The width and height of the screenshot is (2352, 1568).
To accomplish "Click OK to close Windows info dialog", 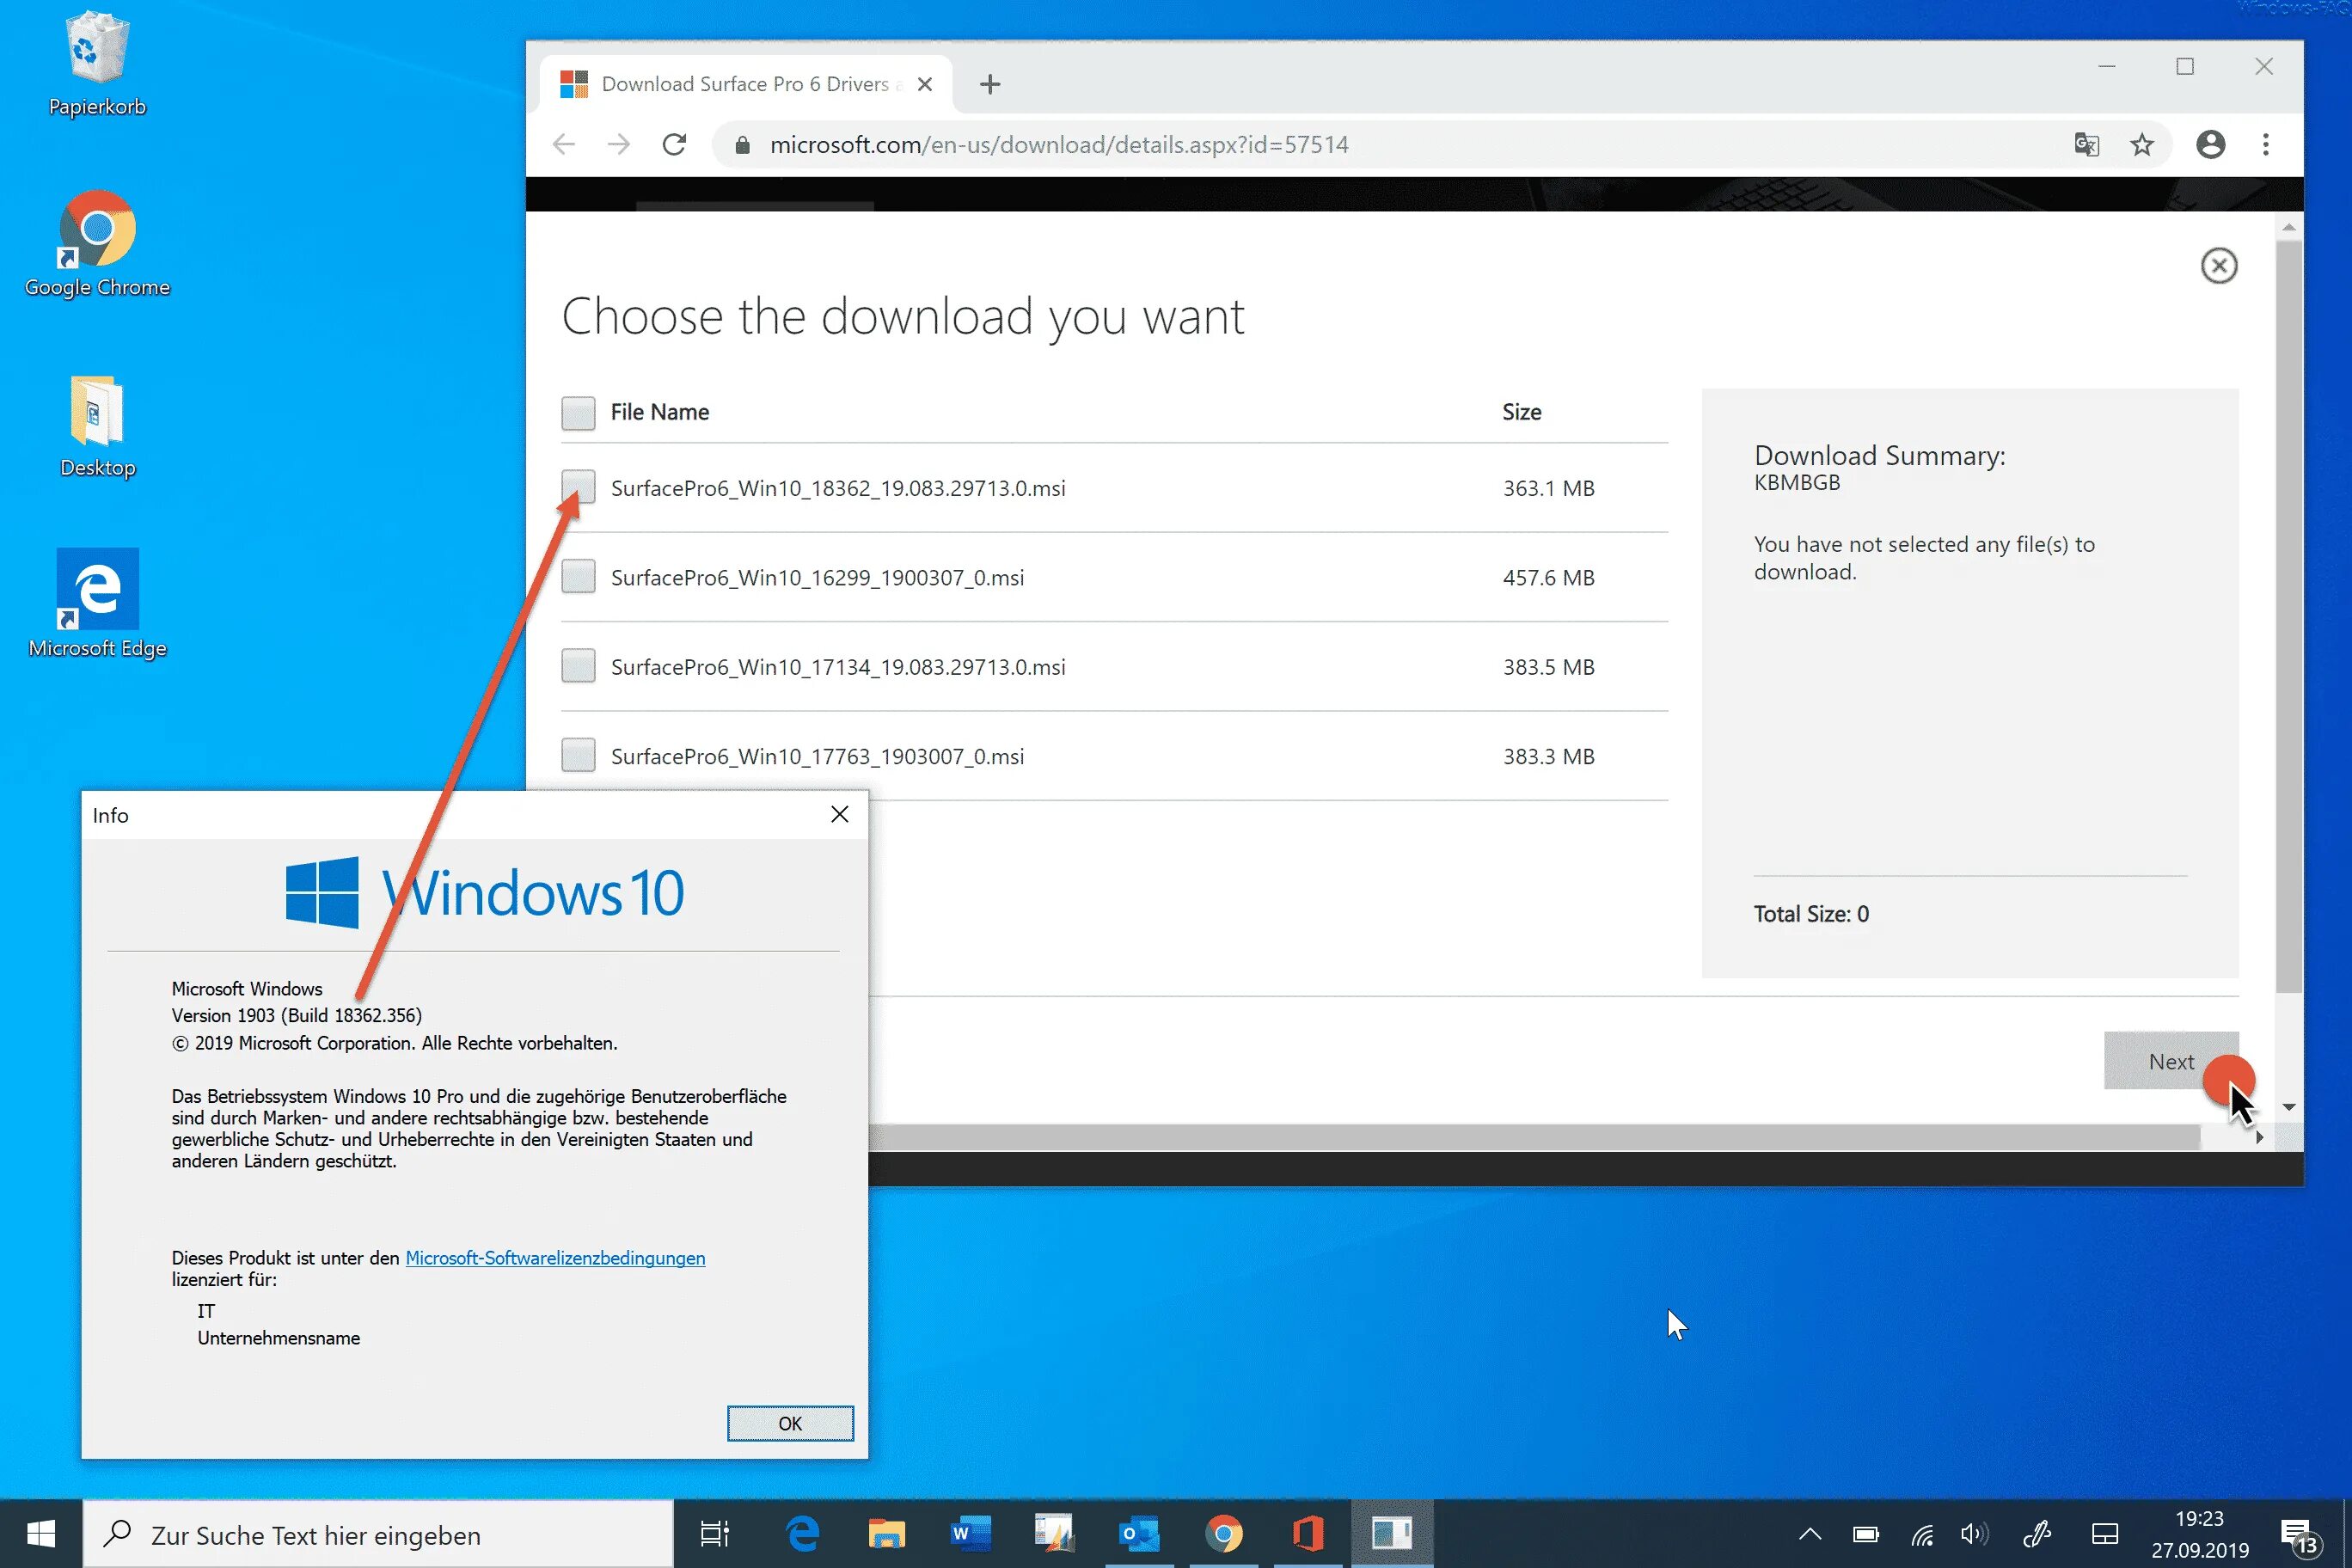I will click(791, 1421).
